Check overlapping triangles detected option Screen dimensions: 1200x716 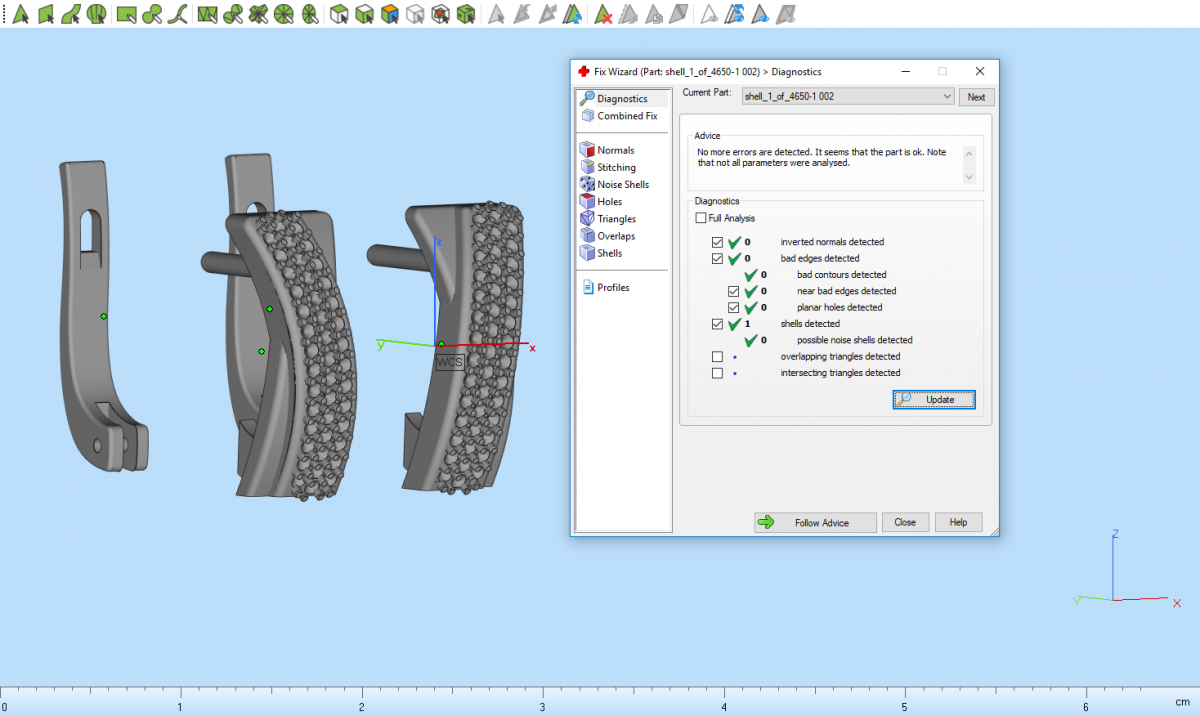click(x=717, y=357)
